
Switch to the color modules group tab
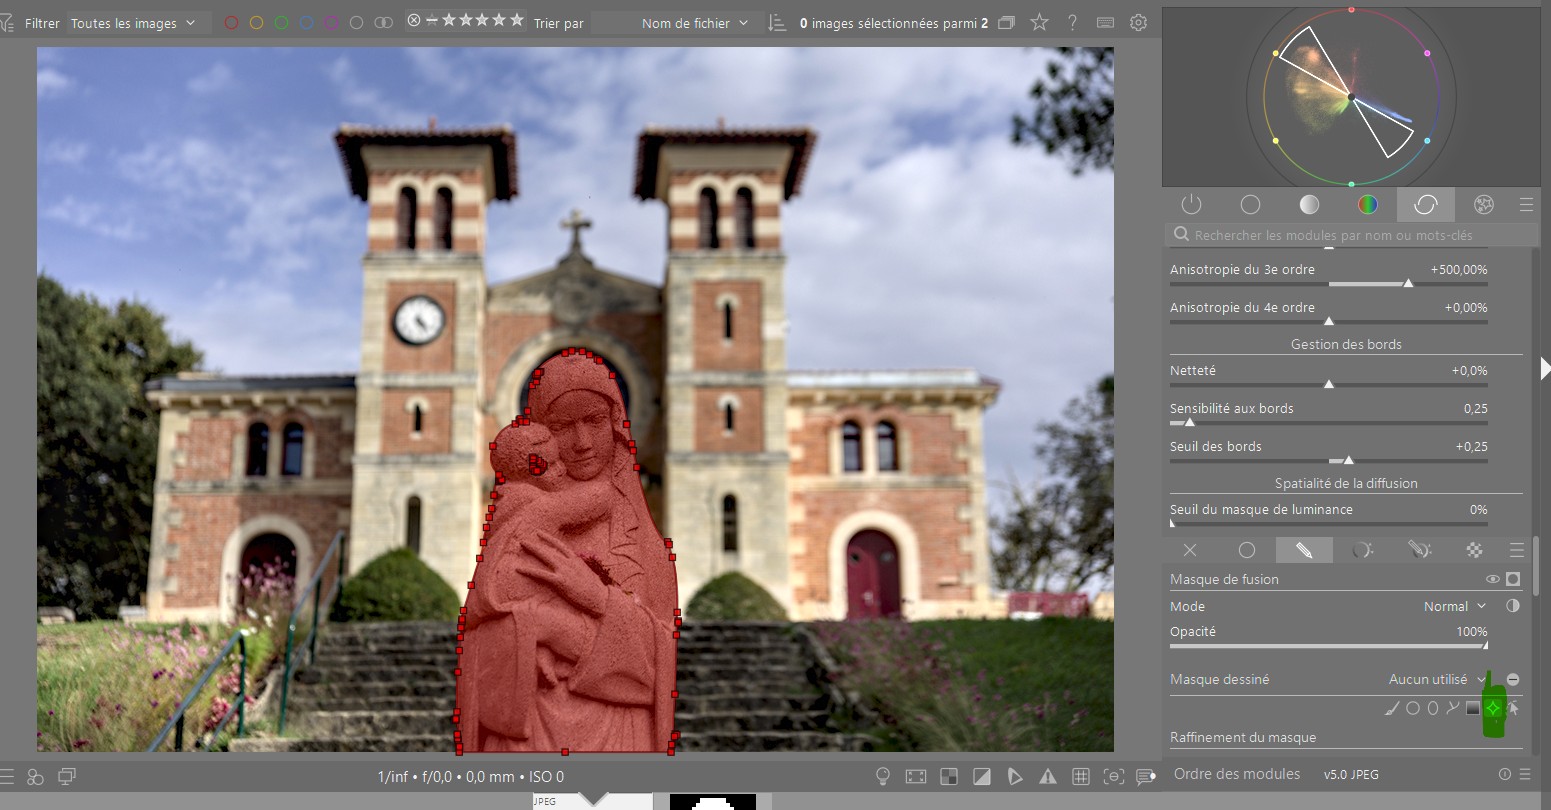[1367, 204]
